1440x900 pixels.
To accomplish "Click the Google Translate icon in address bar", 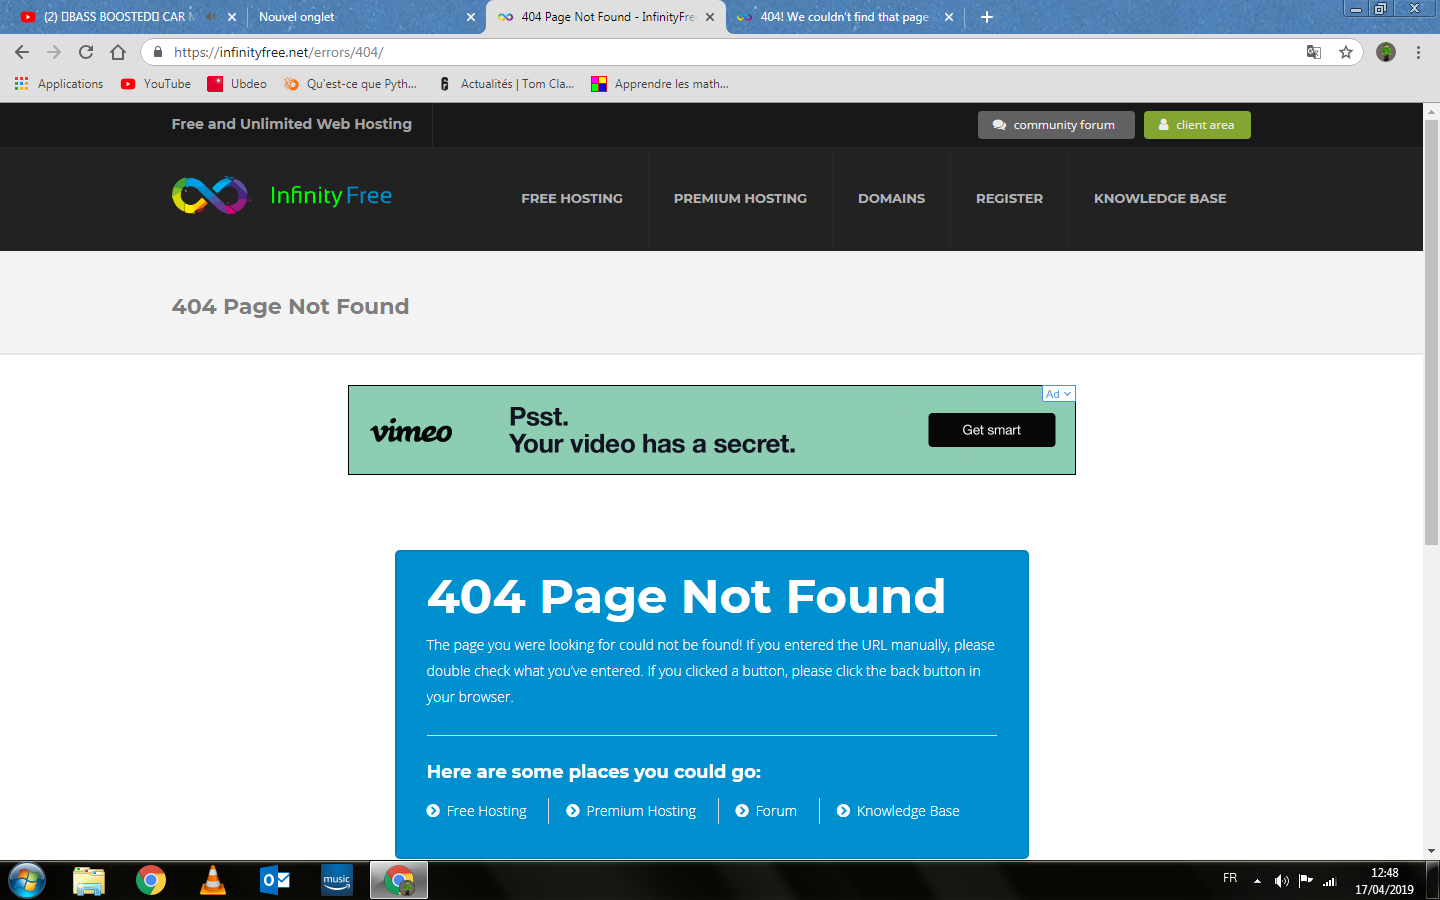I will coord(1314,52).
